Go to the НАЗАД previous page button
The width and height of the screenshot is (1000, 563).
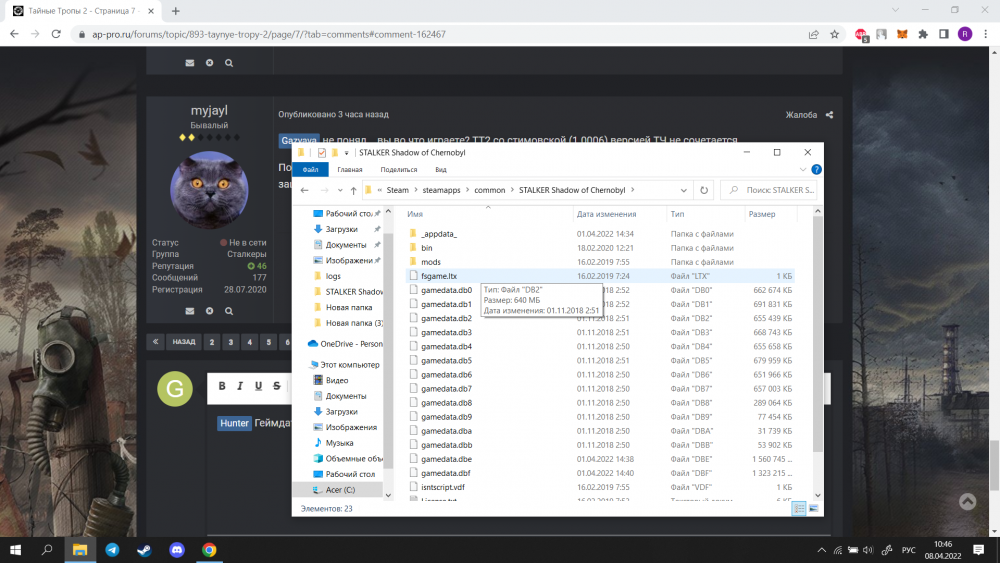coord(183,342)
